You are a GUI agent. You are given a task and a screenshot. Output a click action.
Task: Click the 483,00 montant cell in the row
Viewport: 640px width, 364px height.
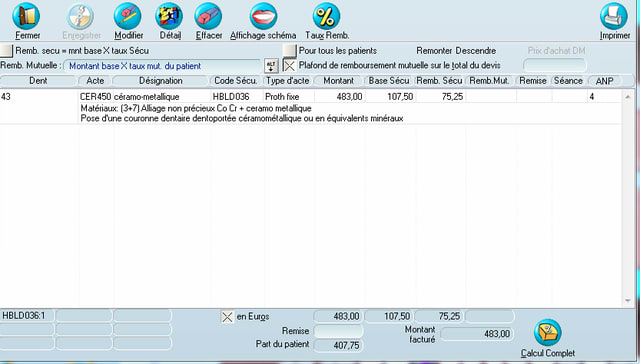340,97
